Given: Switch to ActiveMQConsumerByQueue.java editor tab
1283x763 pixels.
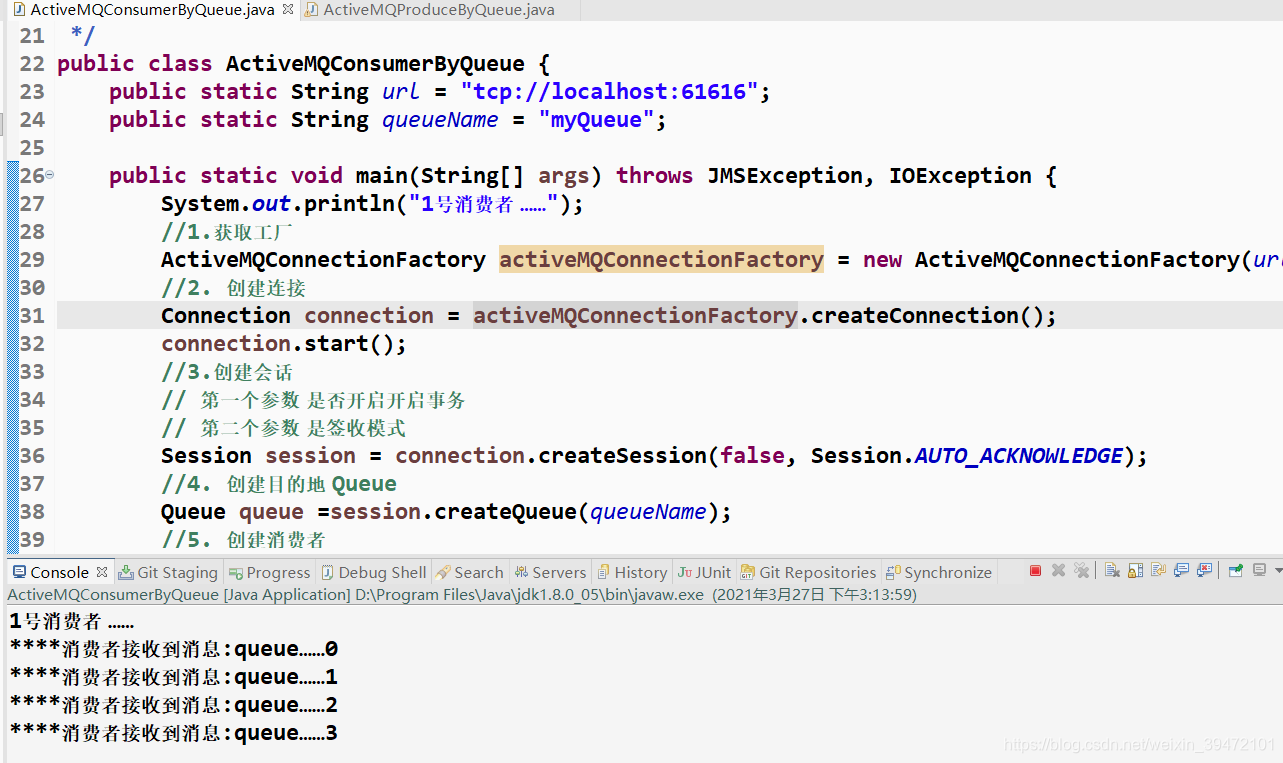Looking at the screenshot, I should [x=152, y=10].
